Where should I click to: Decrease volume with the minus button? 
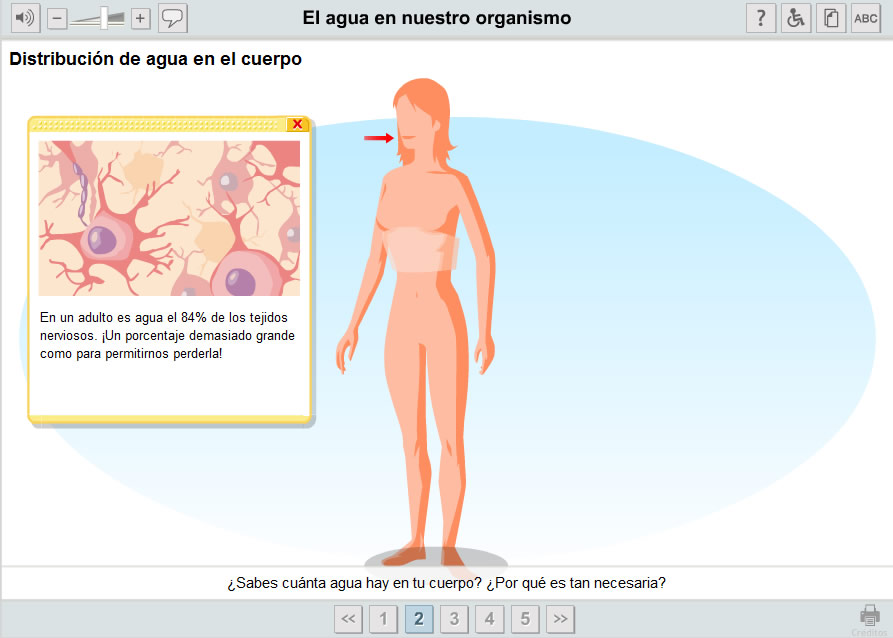(56, 19)
